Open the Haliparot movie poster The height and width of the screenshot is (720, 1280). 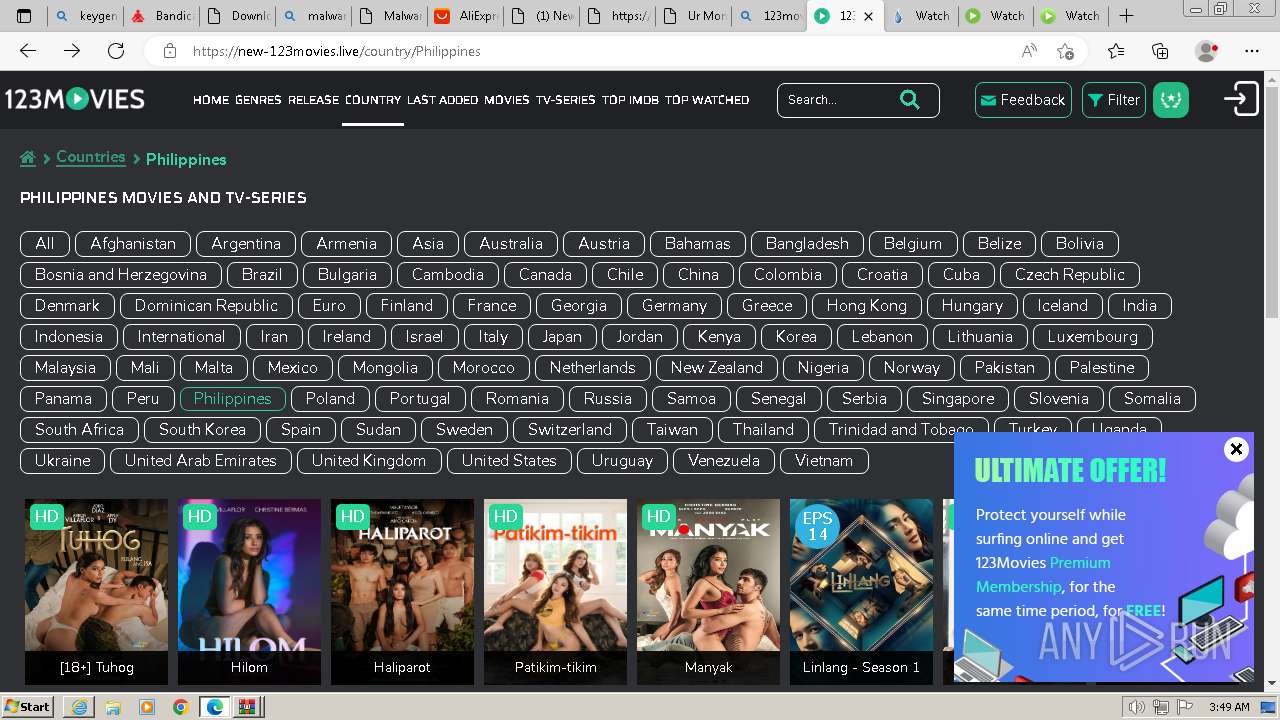[402, 591]
